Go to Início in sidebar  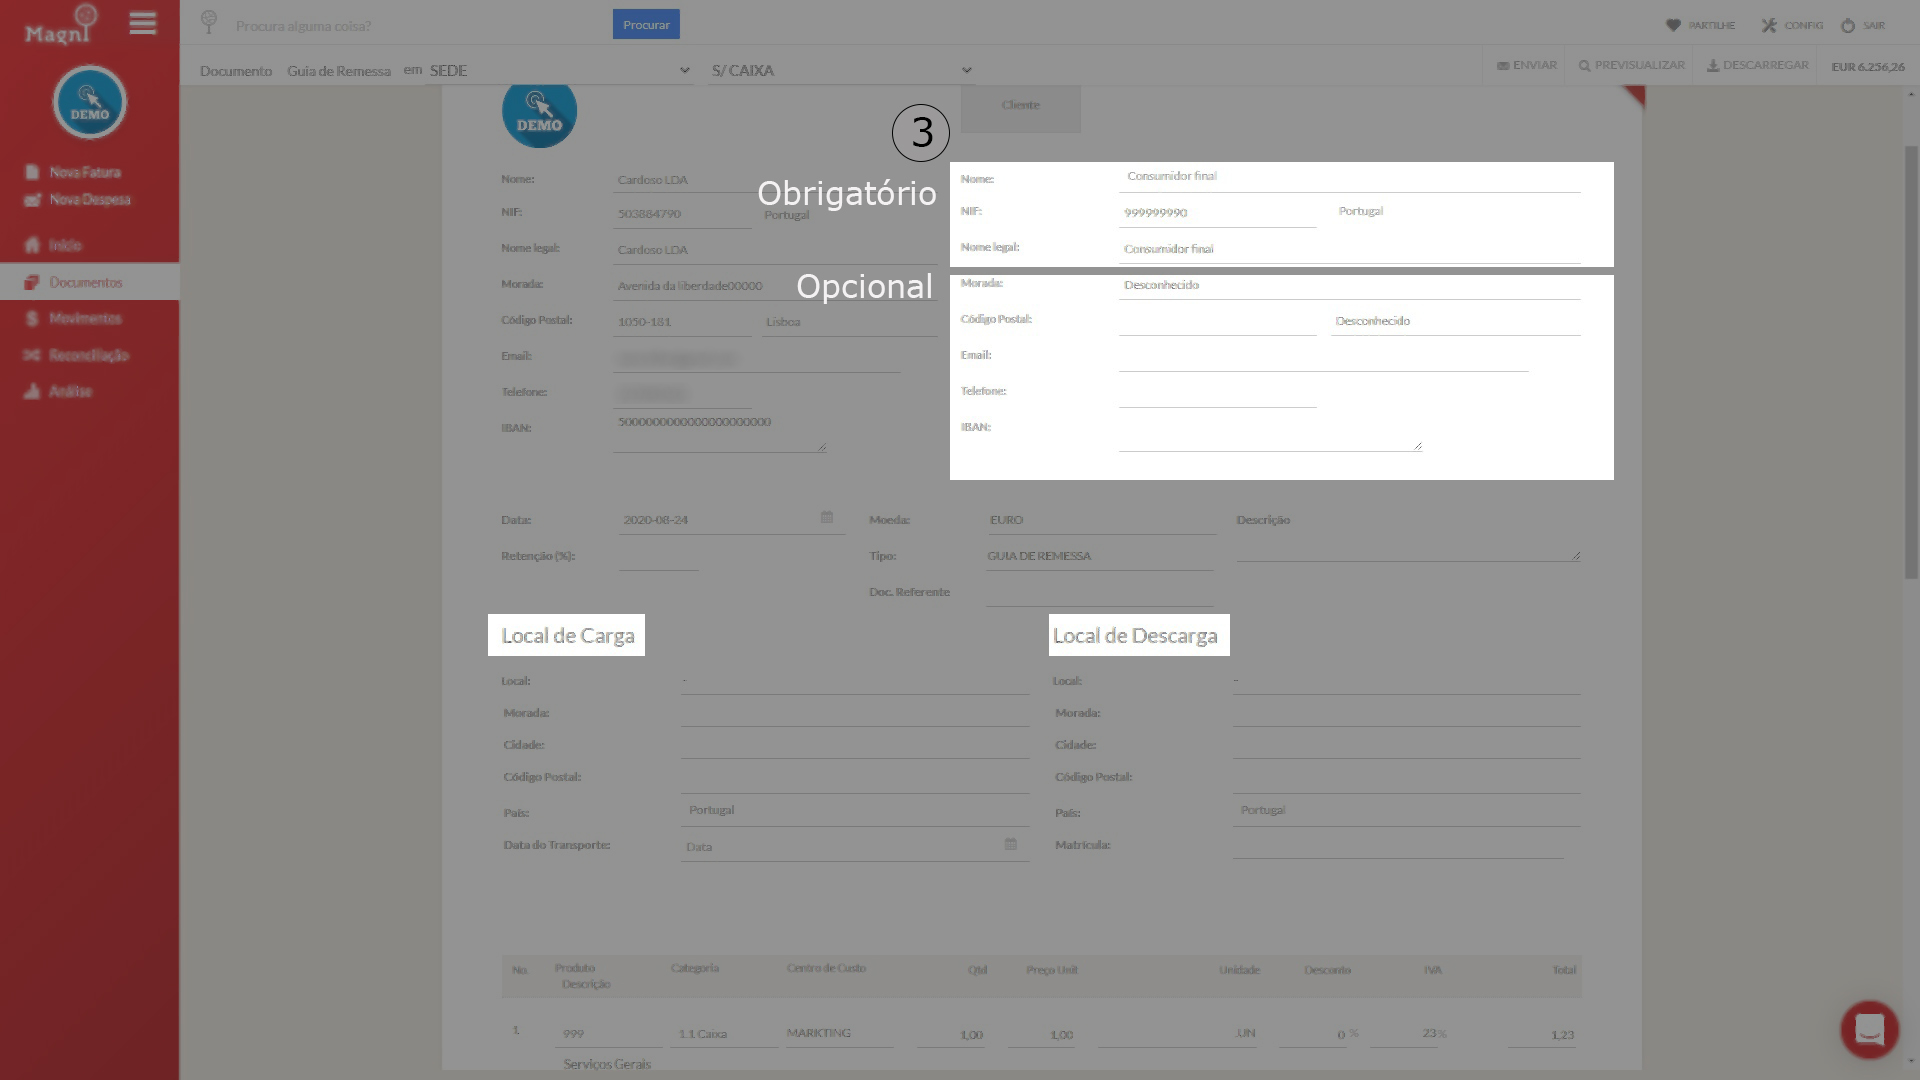coord(54,245)
